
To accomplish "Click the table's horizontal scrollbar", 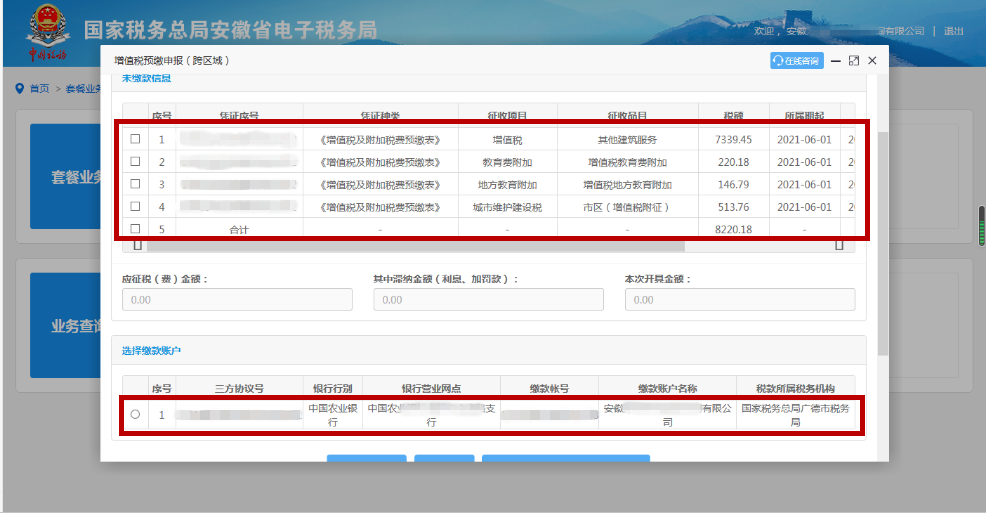I will point(415,246).
